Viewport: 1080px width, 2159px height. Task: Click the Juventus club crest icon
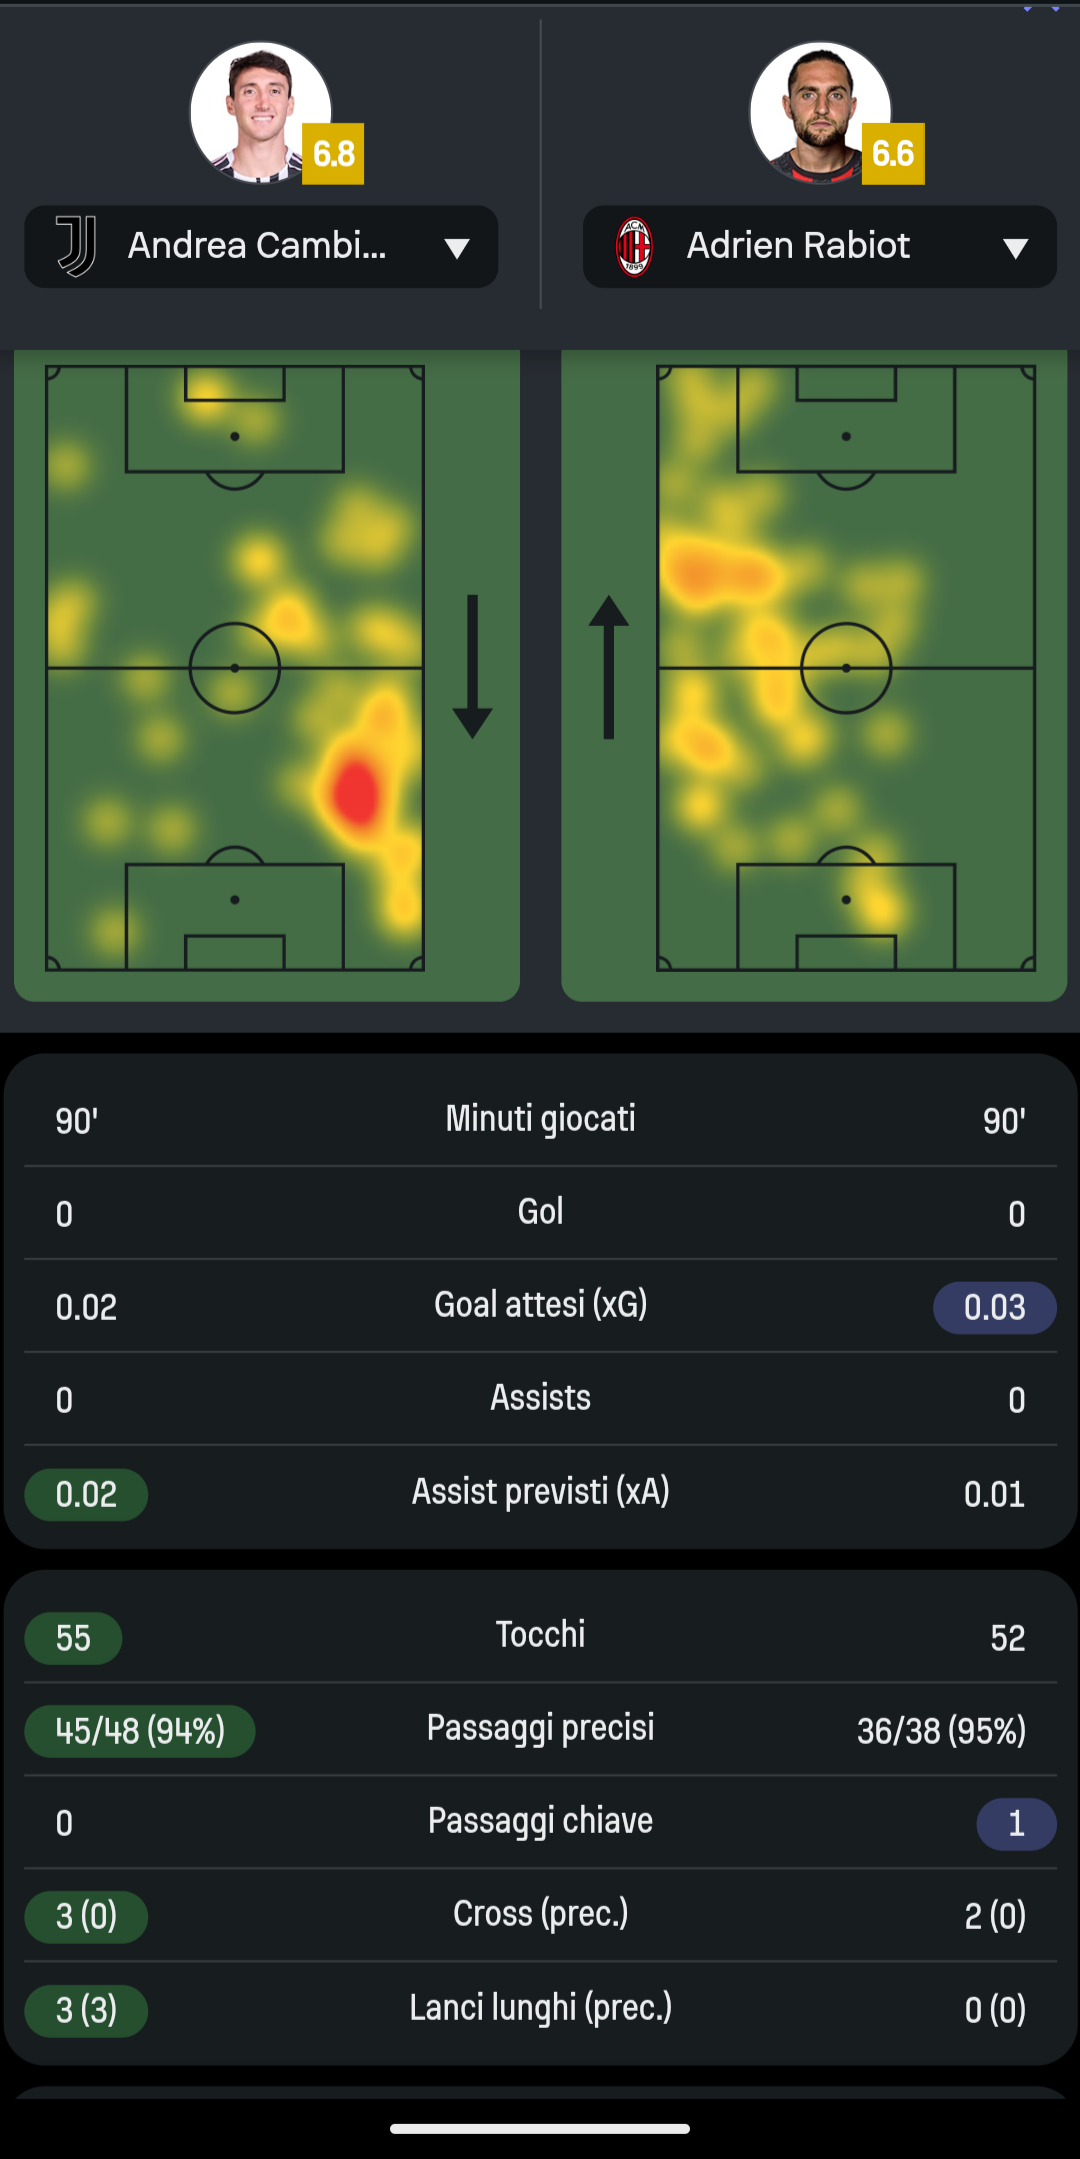(76, 246)
